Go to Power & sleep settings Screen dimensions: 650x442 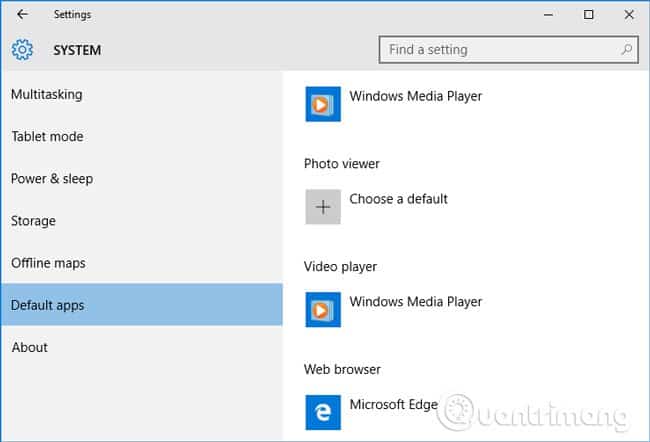52,178
